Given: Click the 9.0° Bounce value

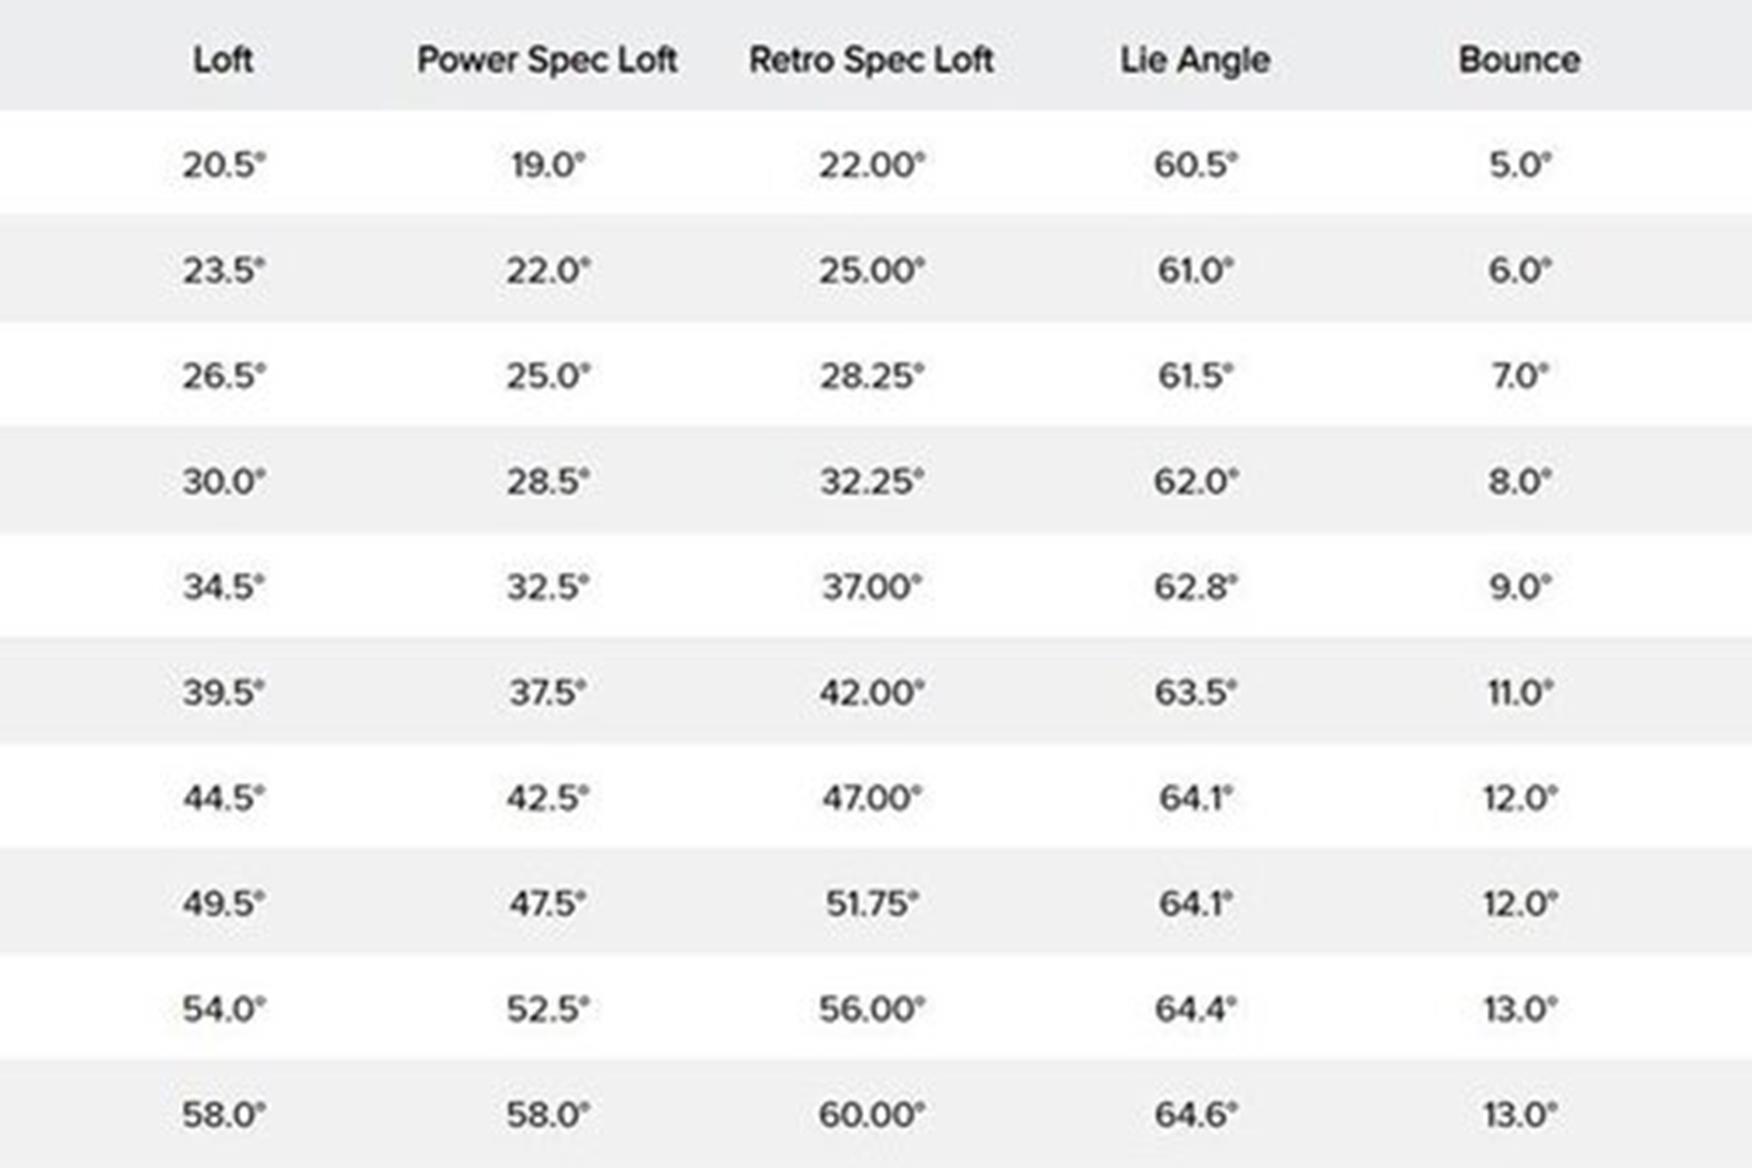Looking at the screenshot, I should (x=1519, y=587).
